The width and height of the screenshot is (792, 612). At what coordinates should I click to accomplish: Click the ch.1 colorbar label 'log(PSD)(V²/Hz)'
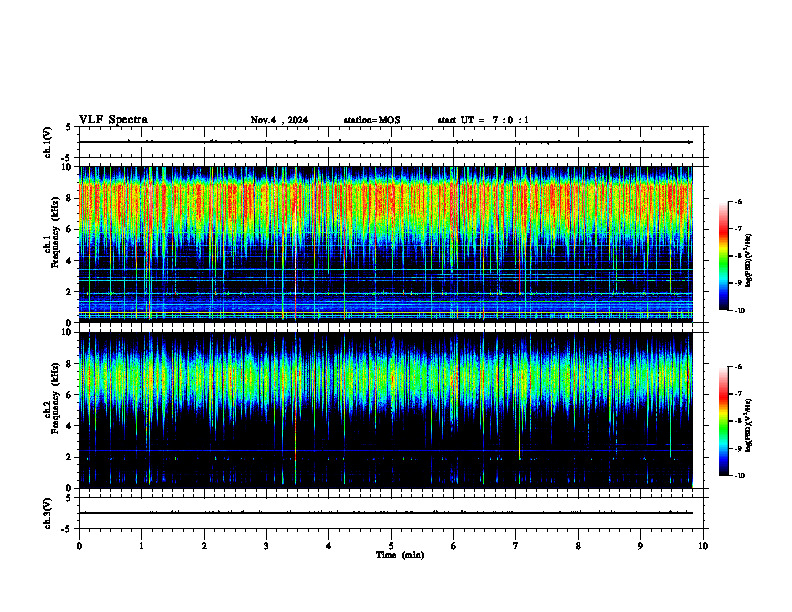[749, 260]
